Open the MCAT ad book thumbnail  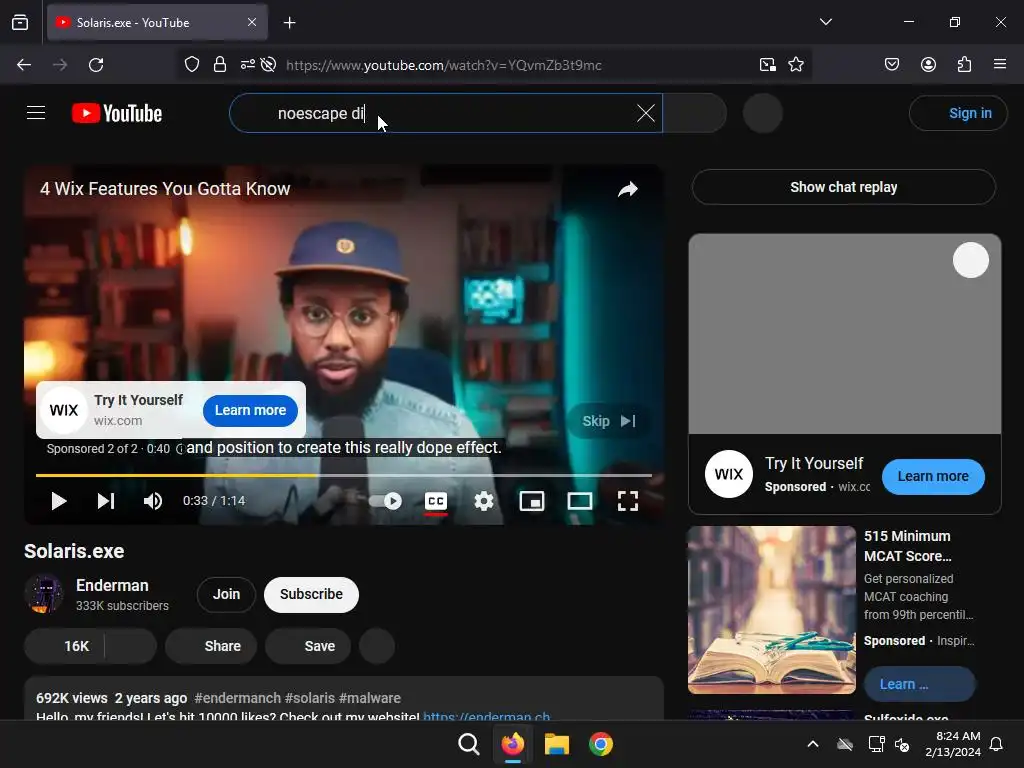[771, 610]
